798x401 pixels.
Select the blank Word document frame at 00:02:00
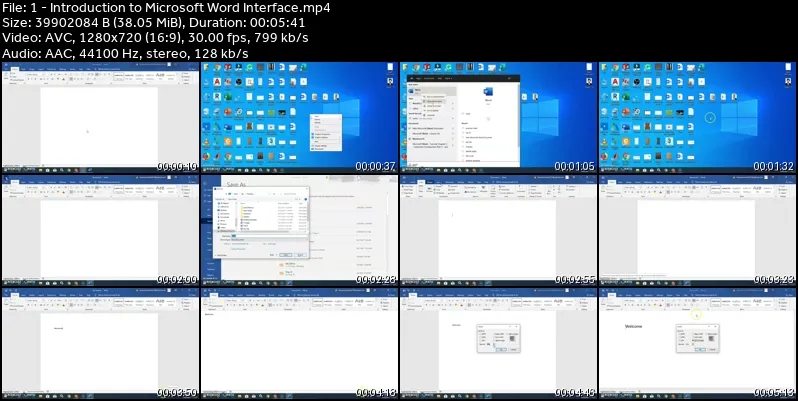pyautogui.click(x=100, y=230)
